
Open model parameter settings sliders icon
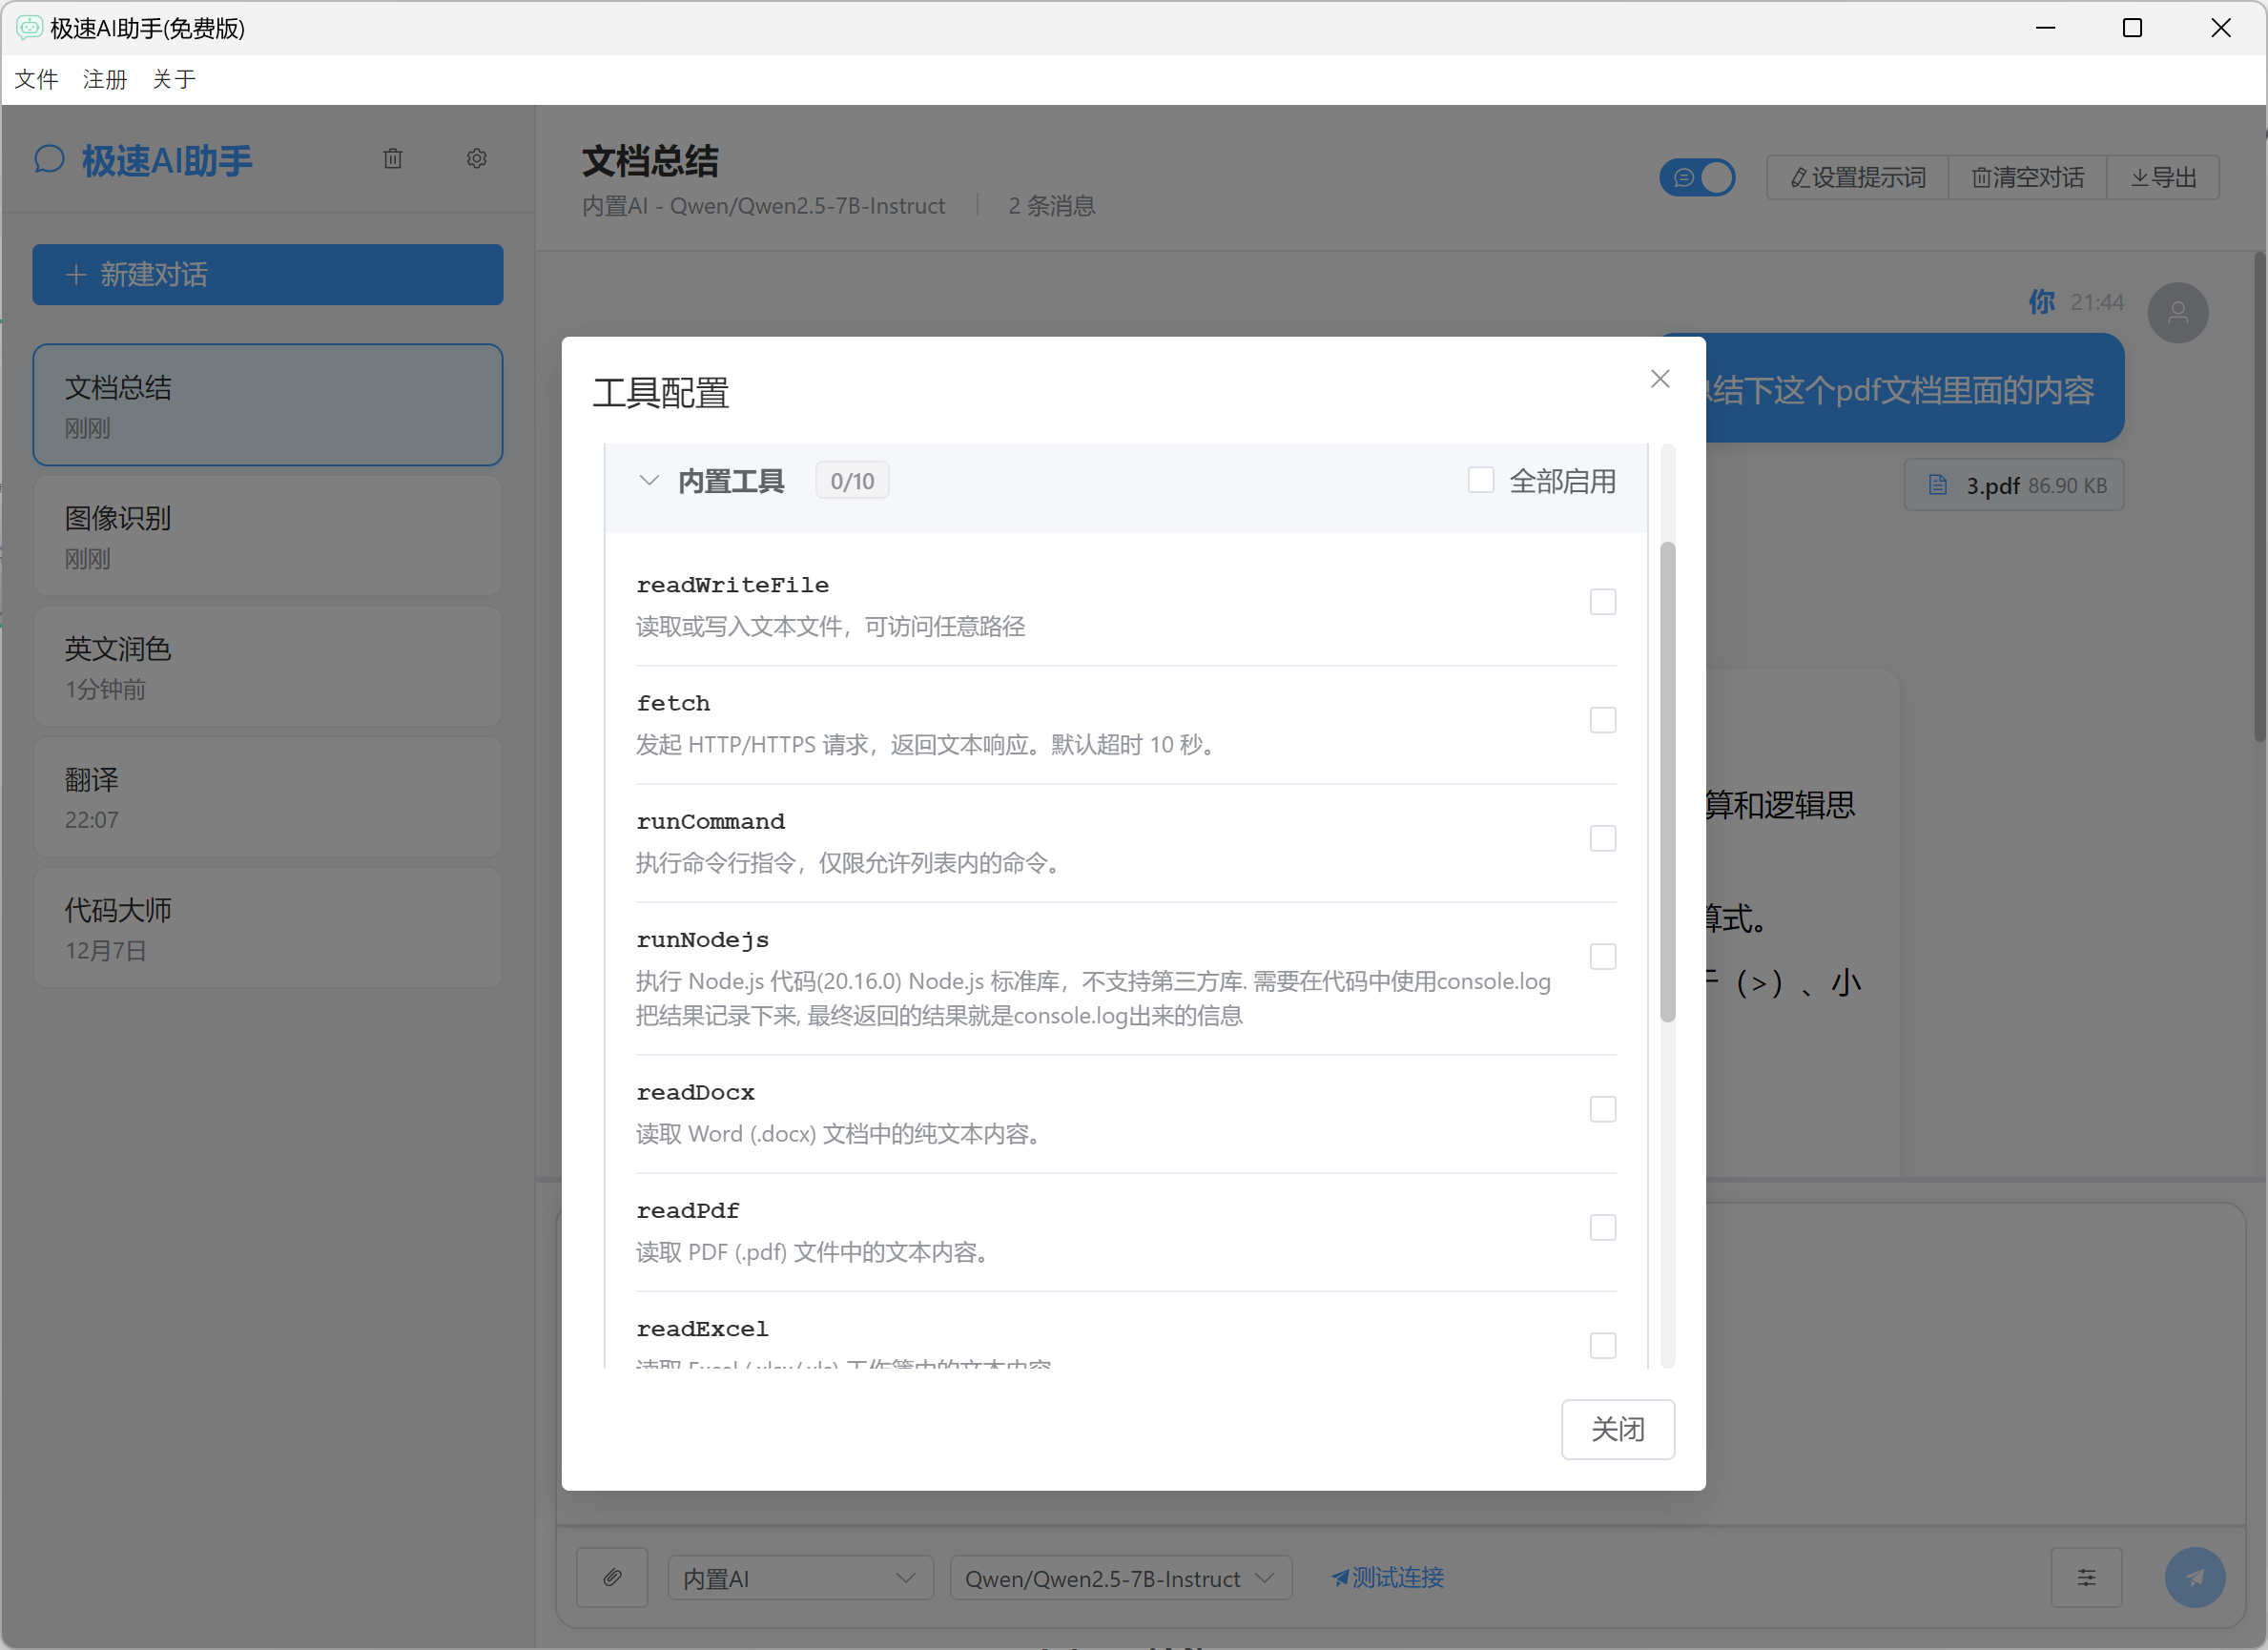point(2087,1577)
